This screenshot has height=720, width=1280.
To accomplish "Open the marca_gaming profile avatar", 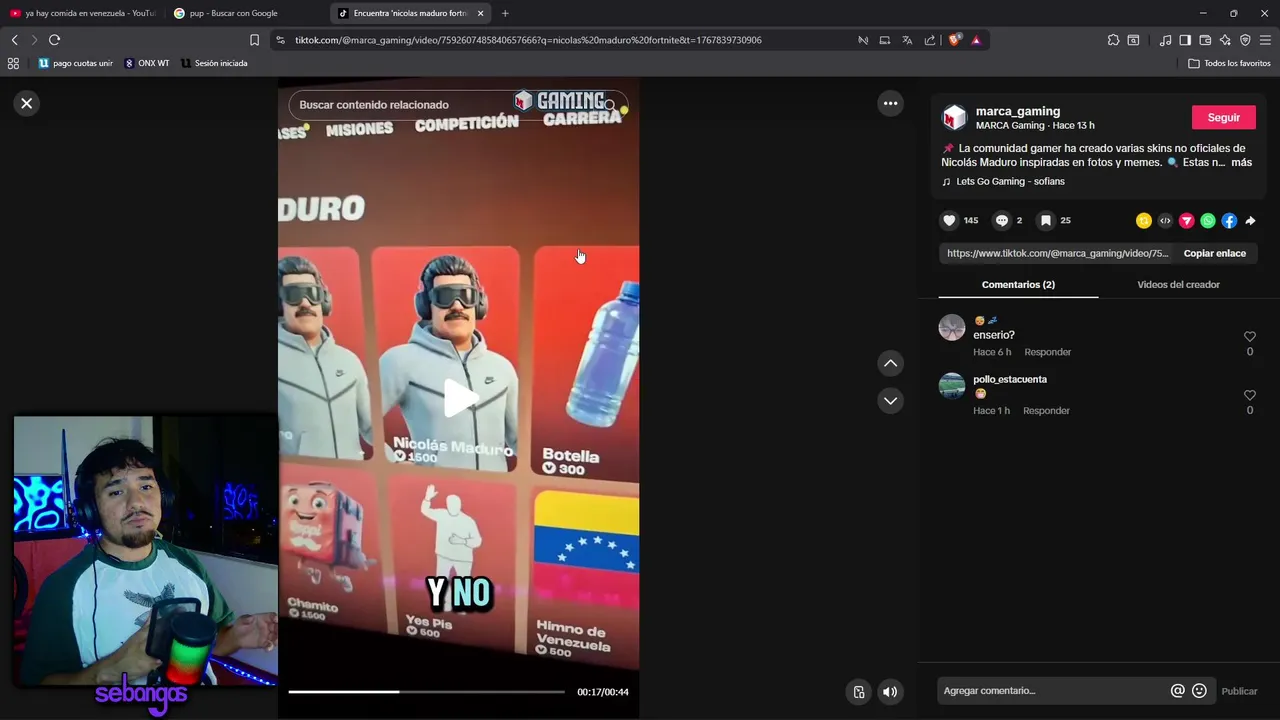I will pyautogui.click(x=955, y=118).
